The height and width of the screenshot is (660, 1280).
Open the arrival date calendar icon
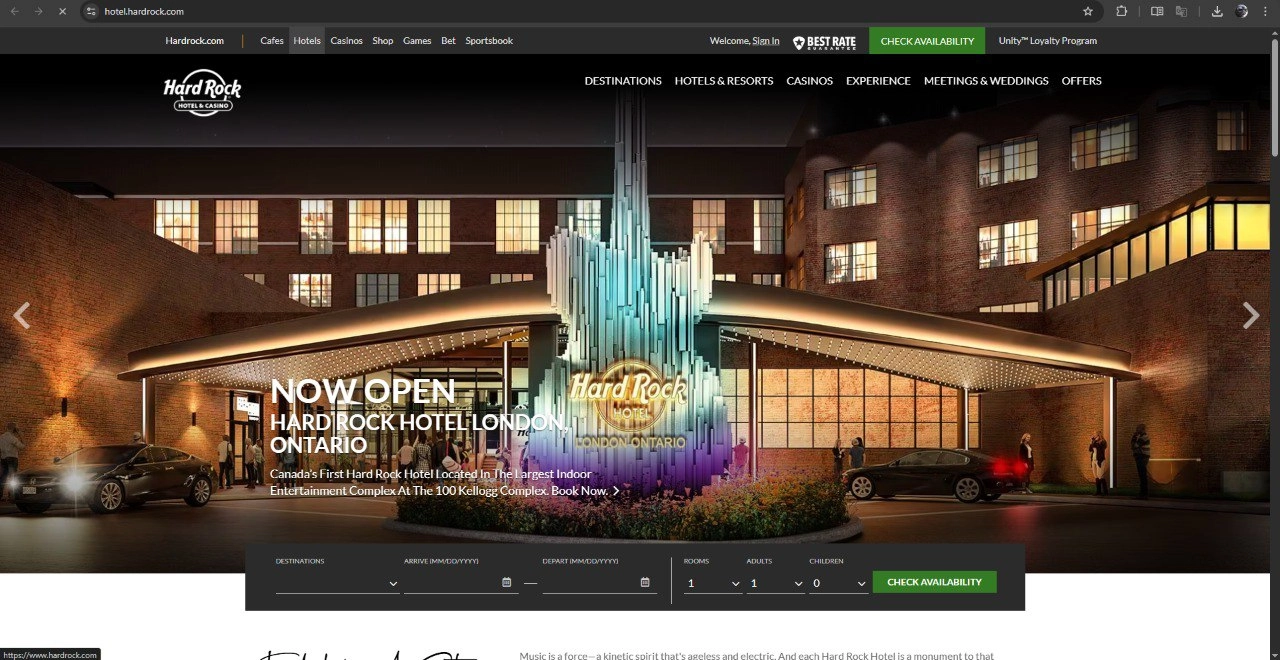(x=507, y=582)
